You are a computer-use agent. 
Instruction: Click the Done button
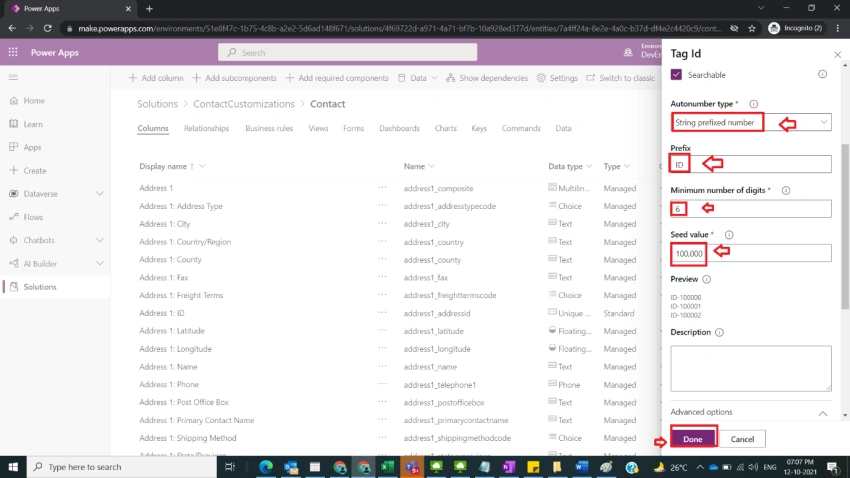(x=693, y=439)
